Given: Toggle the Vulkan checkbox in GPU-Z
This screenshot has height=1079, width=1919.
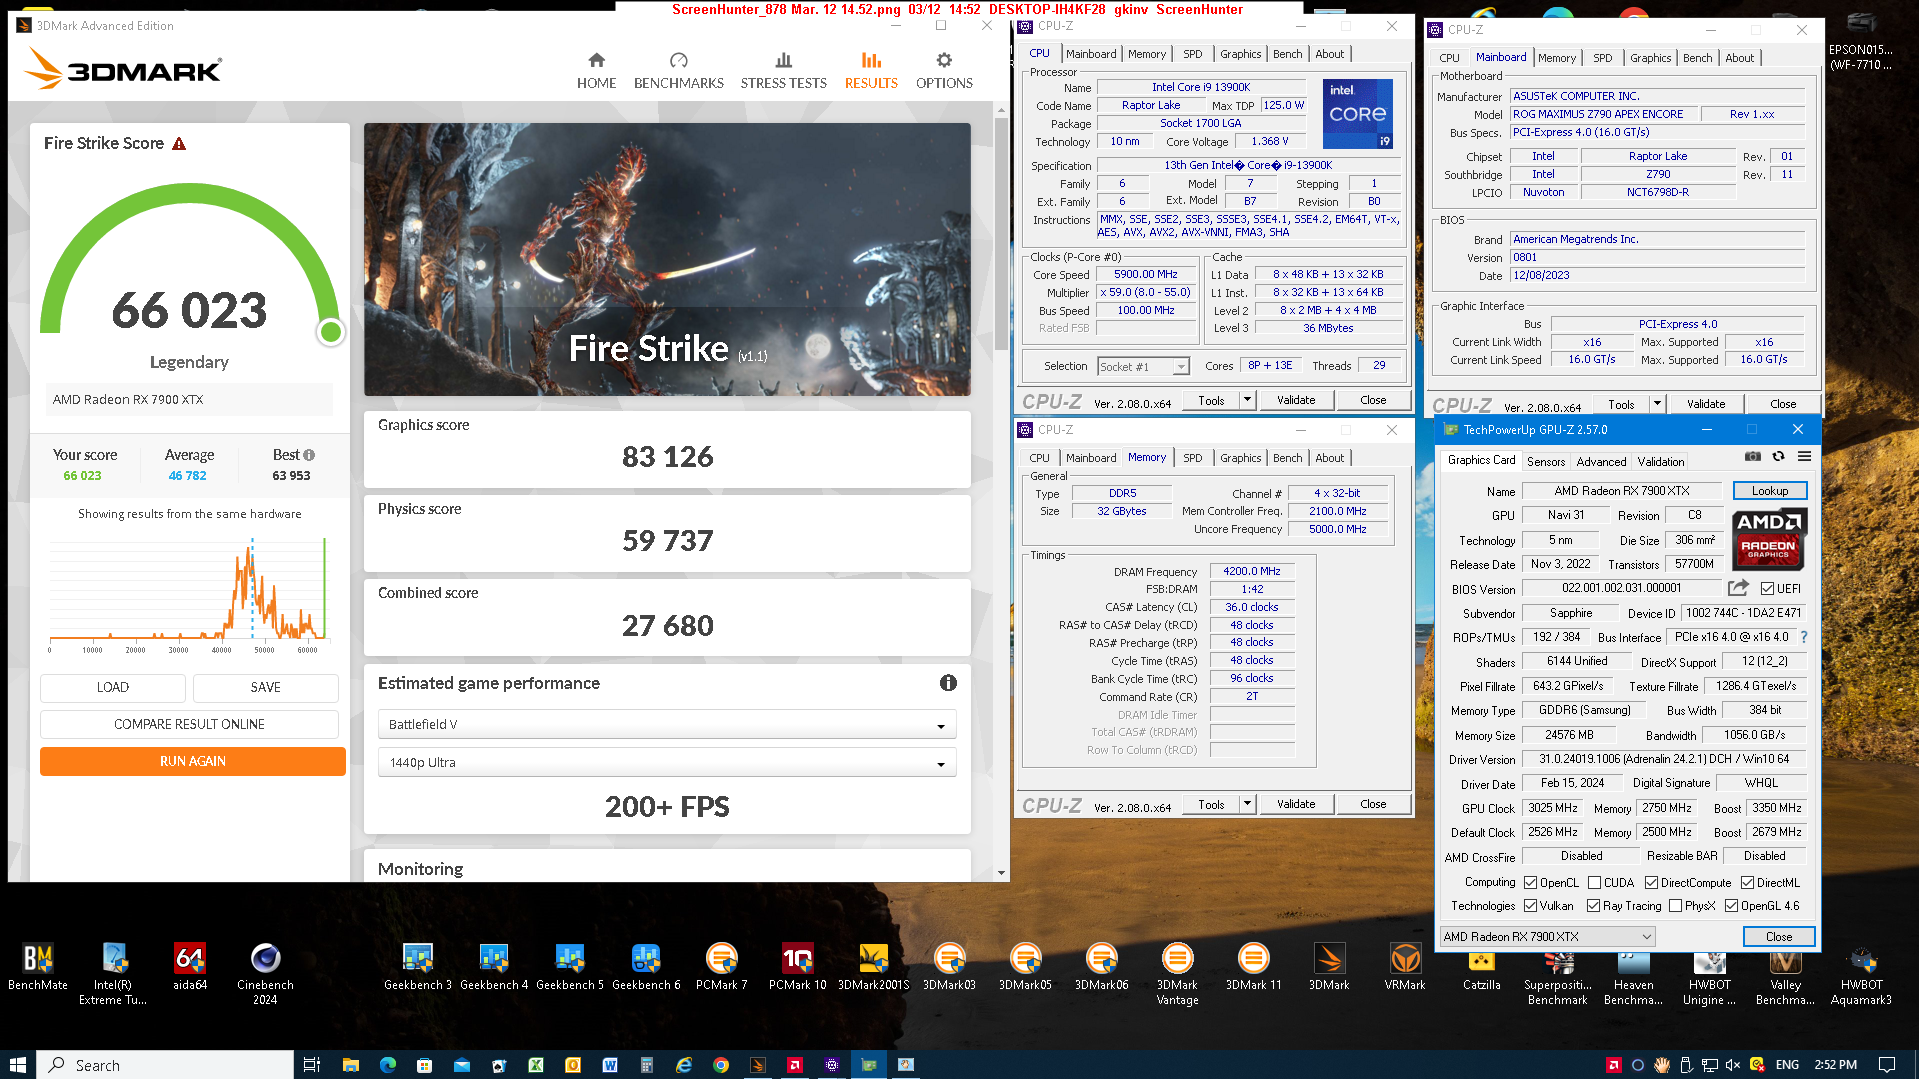Looking at the screenshot, I should click(x=1530, y=906).
